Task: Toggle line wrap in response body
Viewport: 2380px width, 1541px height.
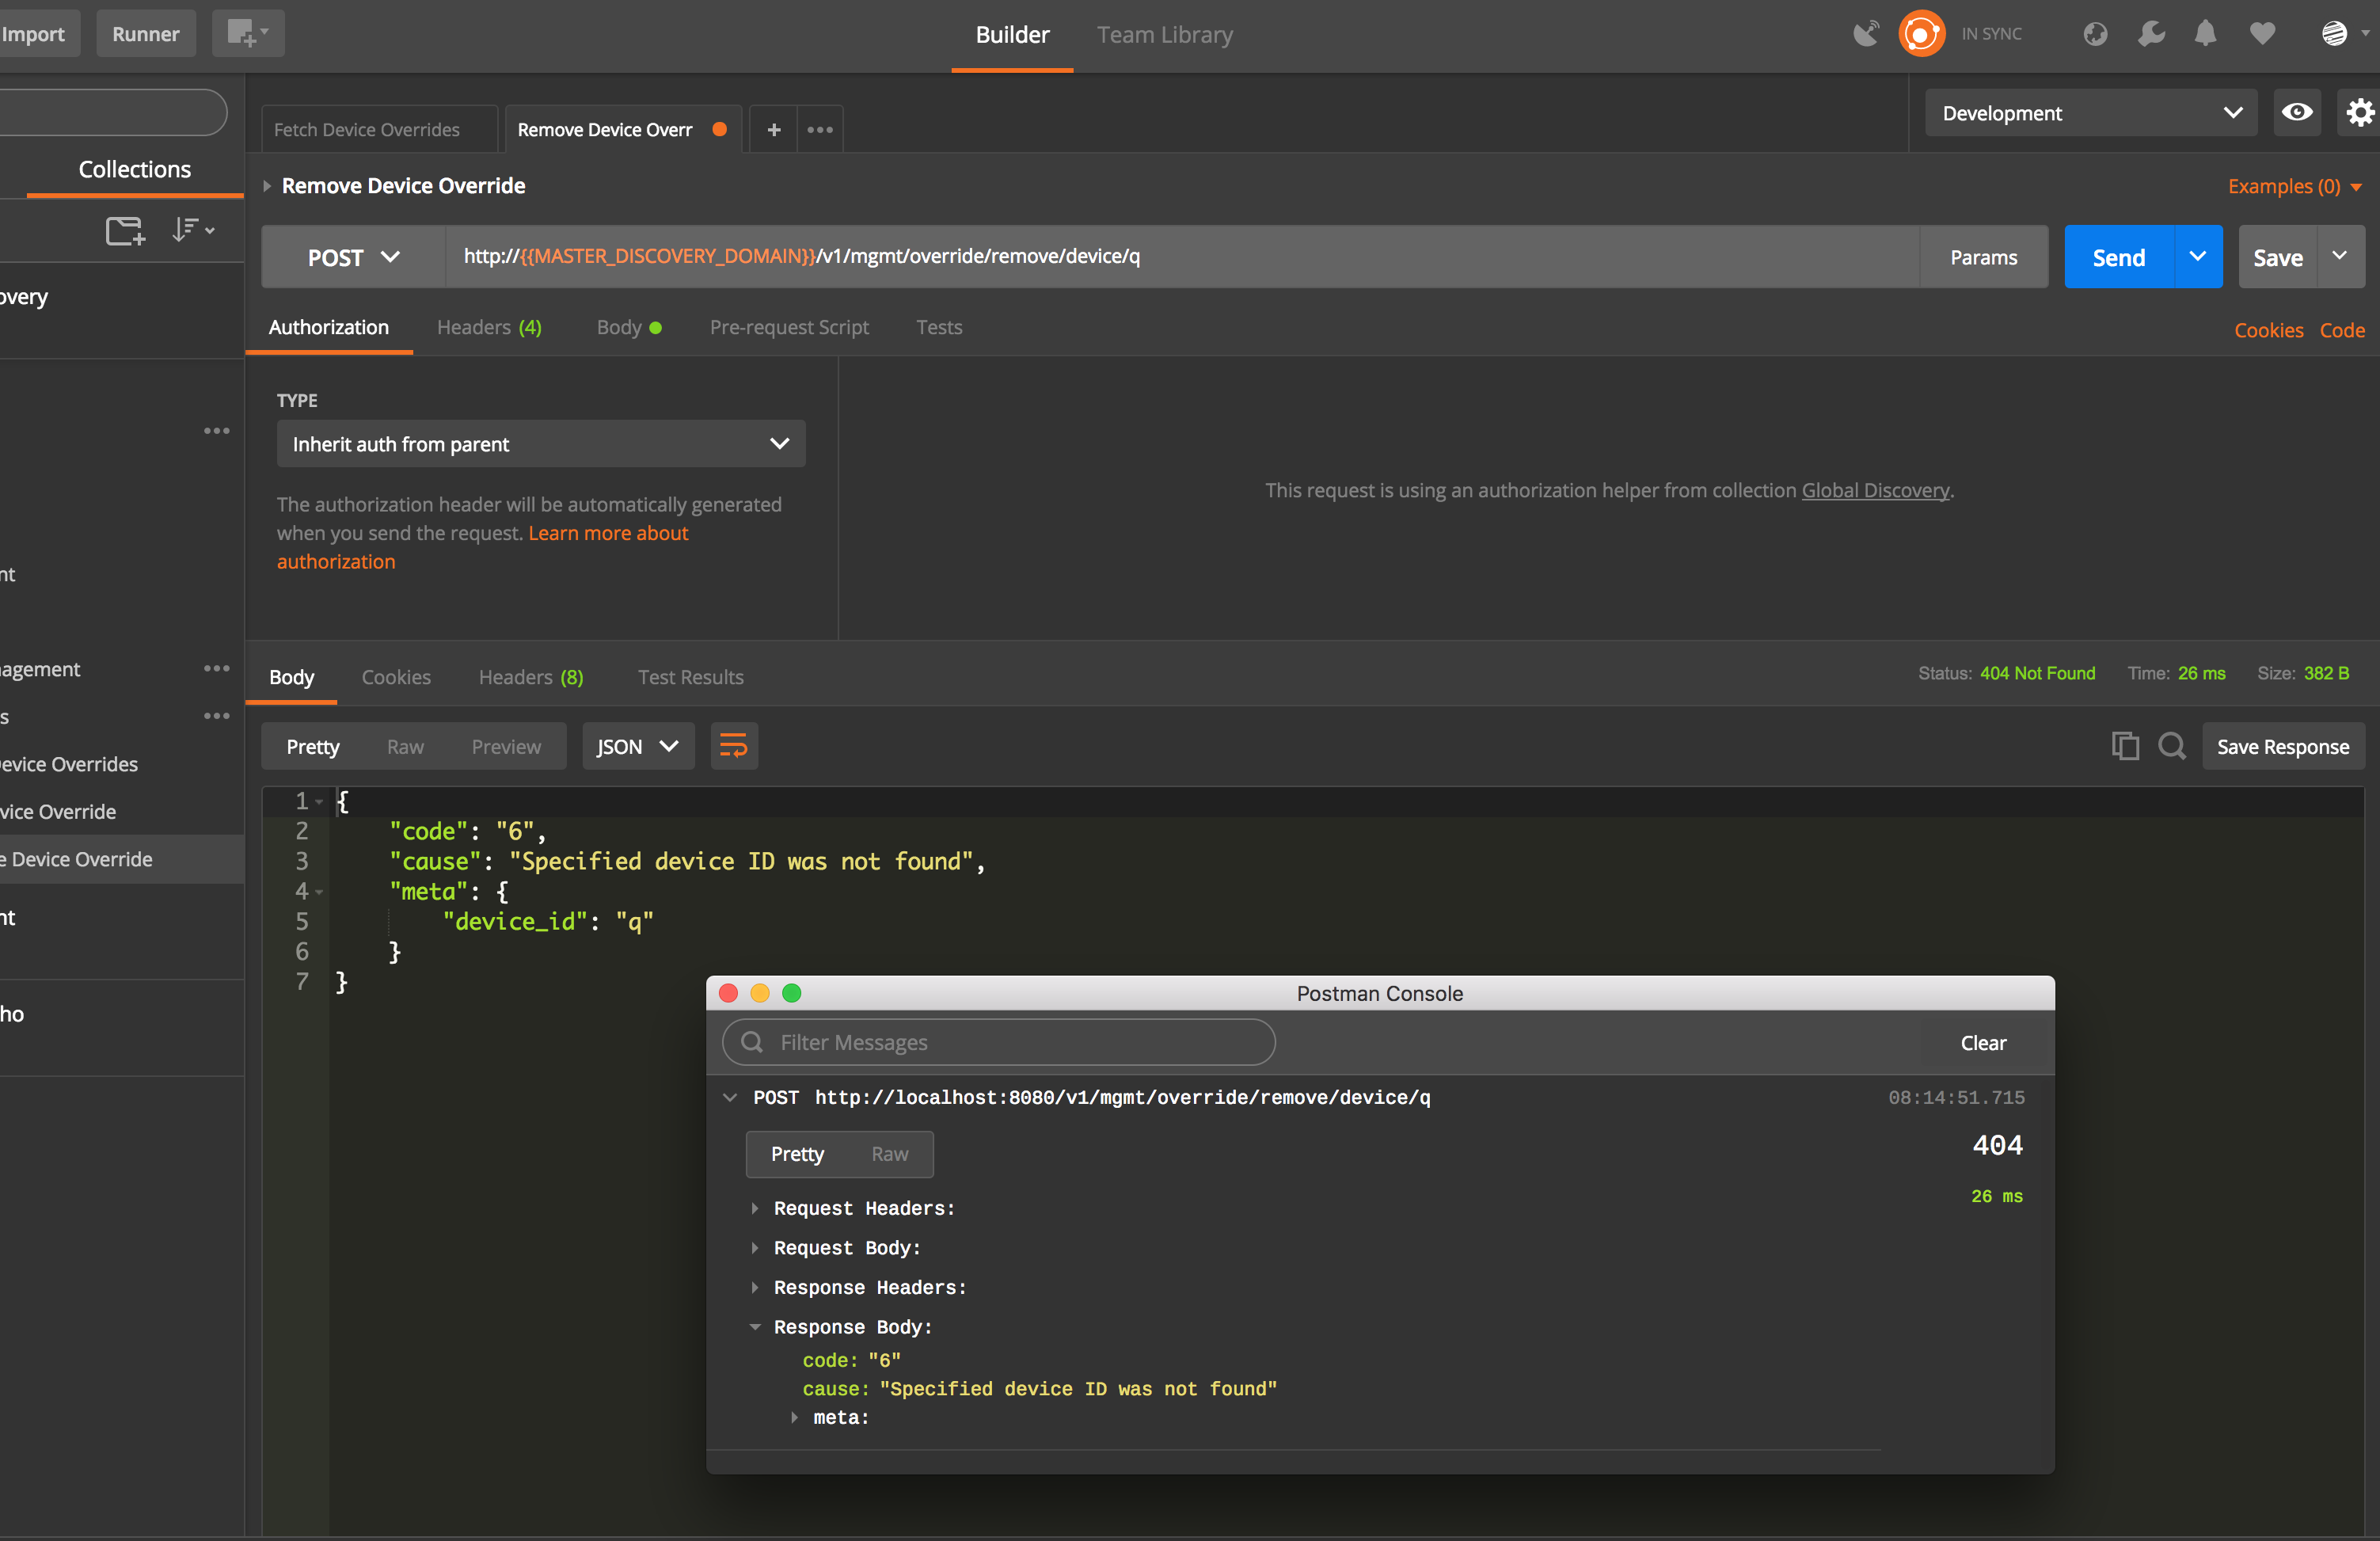Action: 733,746
